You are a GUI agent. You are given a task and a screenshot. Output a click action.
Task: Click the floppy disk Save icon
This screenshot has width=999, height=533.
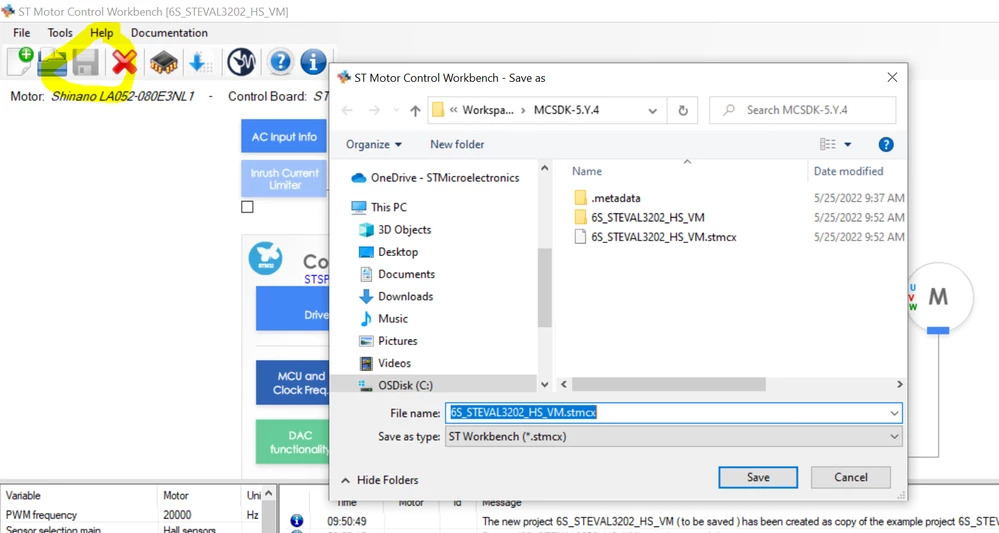[85, 62]
